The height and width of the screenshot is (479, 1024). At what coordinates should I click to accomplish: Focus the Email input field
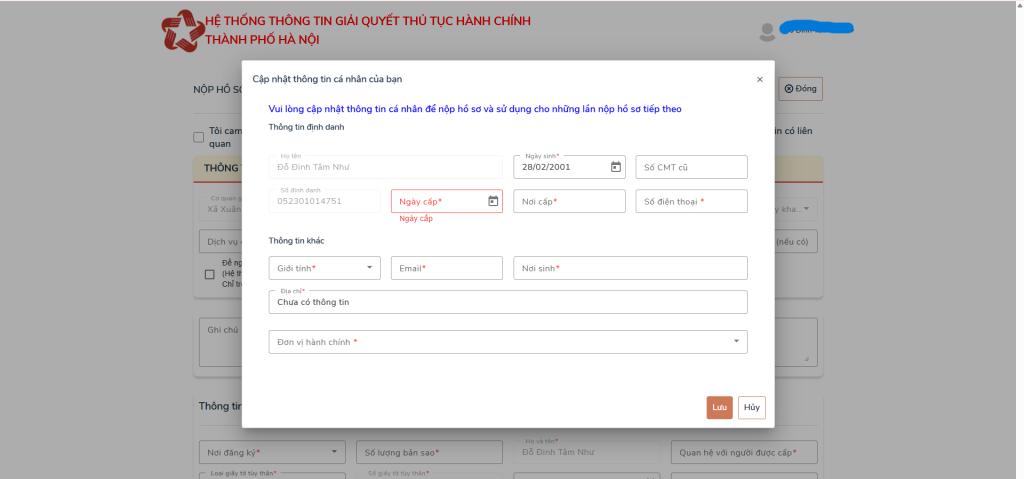tap(447, 268)
